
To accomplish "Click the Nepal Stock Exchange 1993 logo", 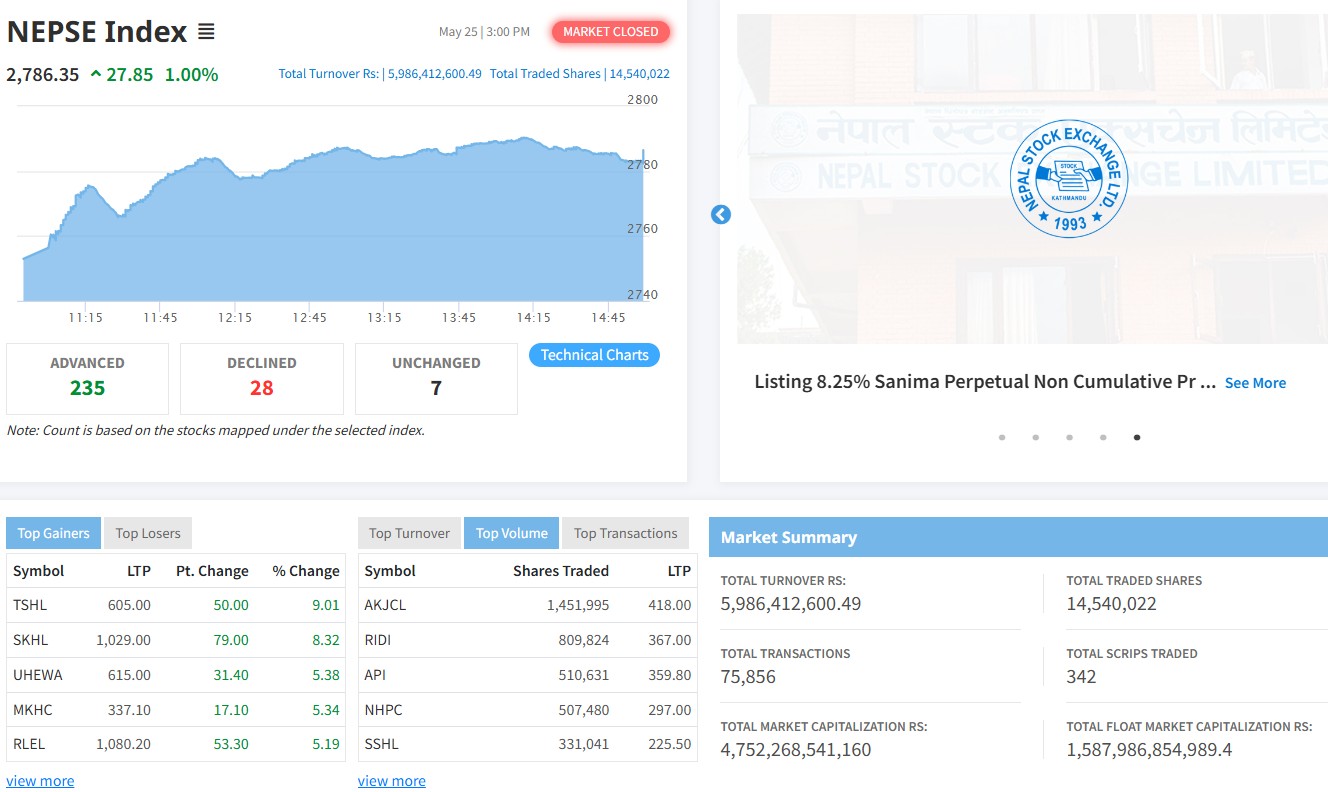I will (x=1069, y=179).
